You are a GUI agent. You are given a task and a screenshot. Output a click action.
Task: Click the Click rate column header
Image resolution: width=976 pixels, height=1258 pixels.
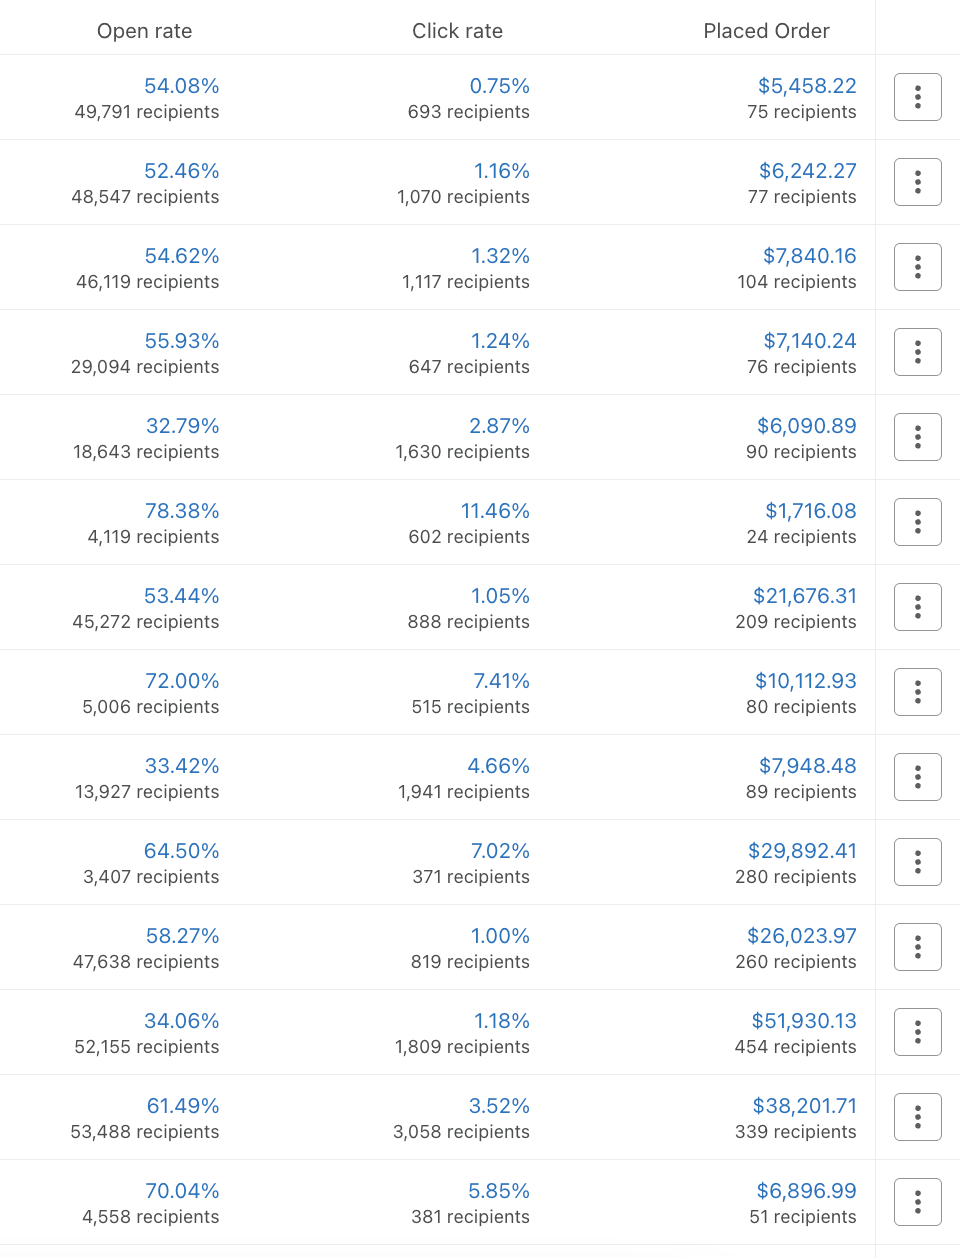pos(457,31)
